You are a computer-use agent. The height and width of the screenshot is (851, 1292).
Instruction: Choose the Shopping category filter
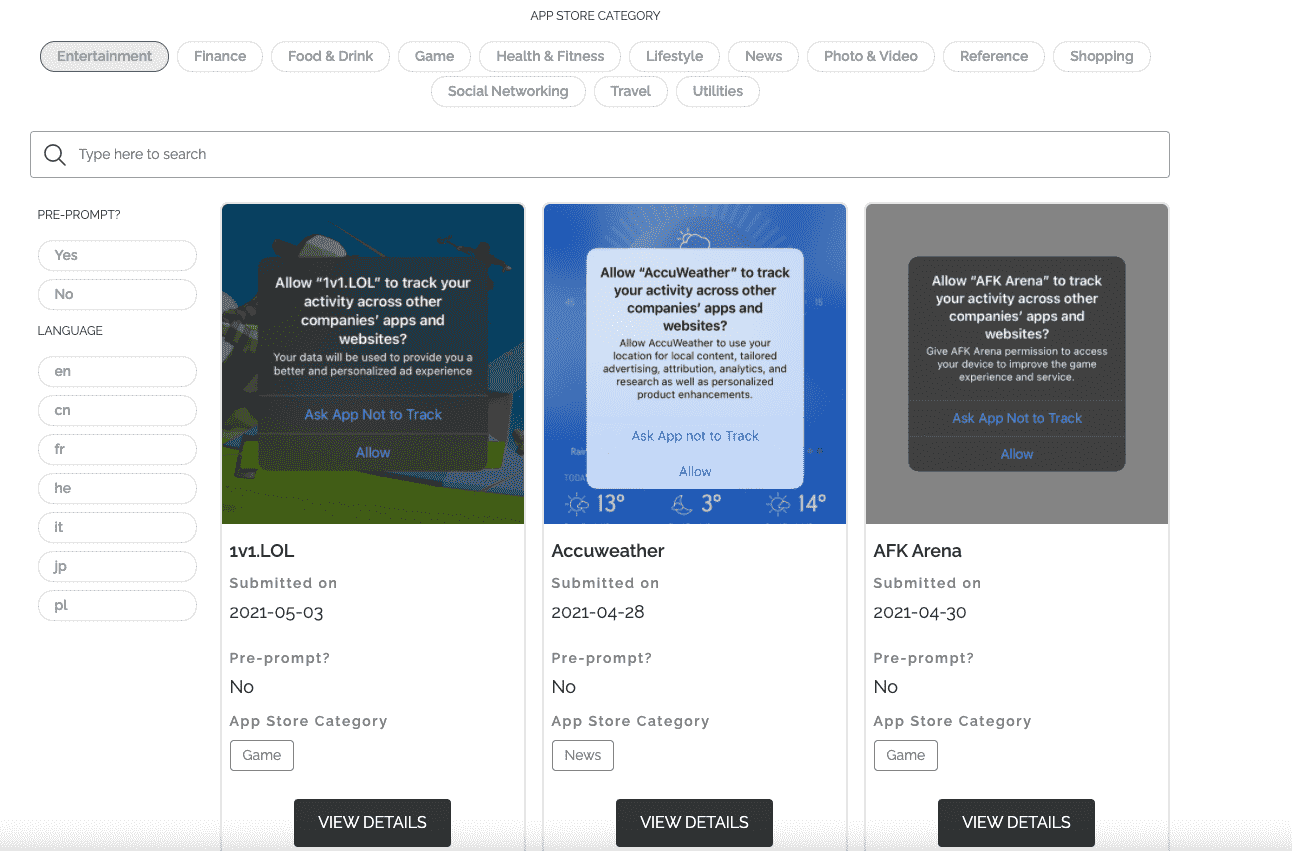coord(1102,56)
